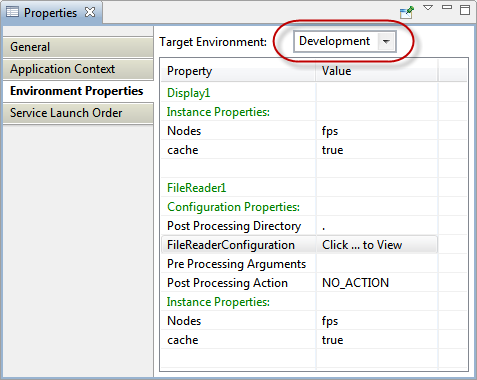Open the Application Context tab
This screenshot has width=477, height=380.
78,69
